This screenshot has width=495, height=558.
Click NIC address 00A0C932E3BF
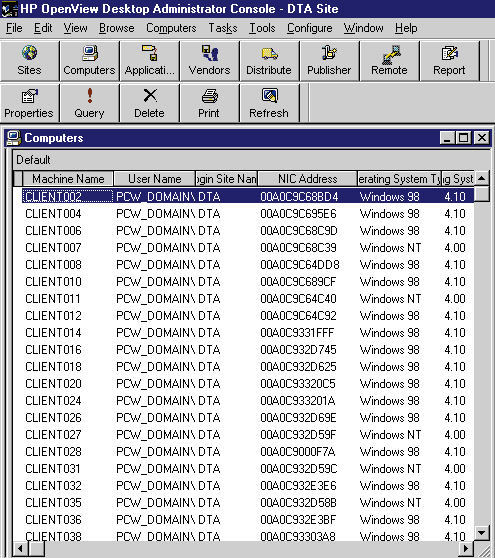point(298,520)
